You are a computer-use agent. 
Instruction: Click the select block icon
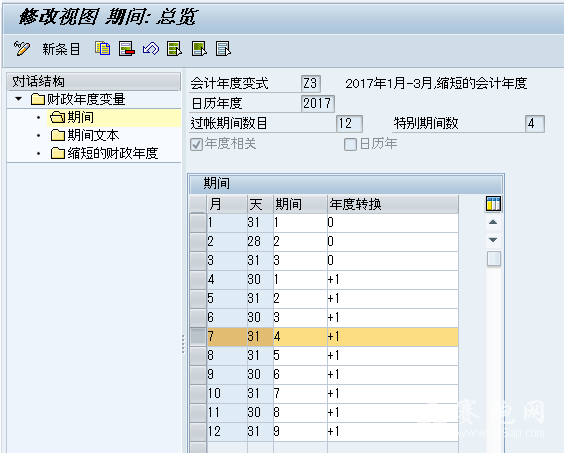pyautogui.click(x=199, y=49)
